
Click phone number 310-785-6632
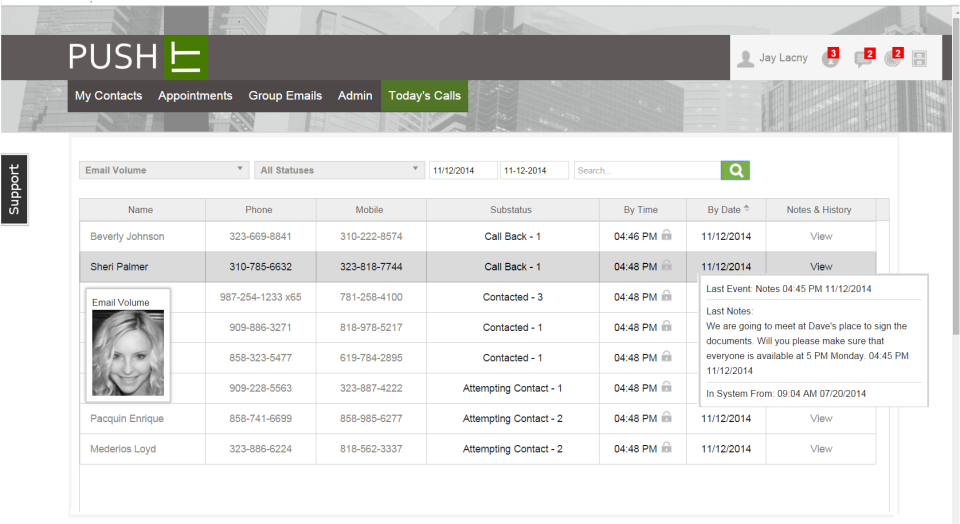[x=260, y=267]
